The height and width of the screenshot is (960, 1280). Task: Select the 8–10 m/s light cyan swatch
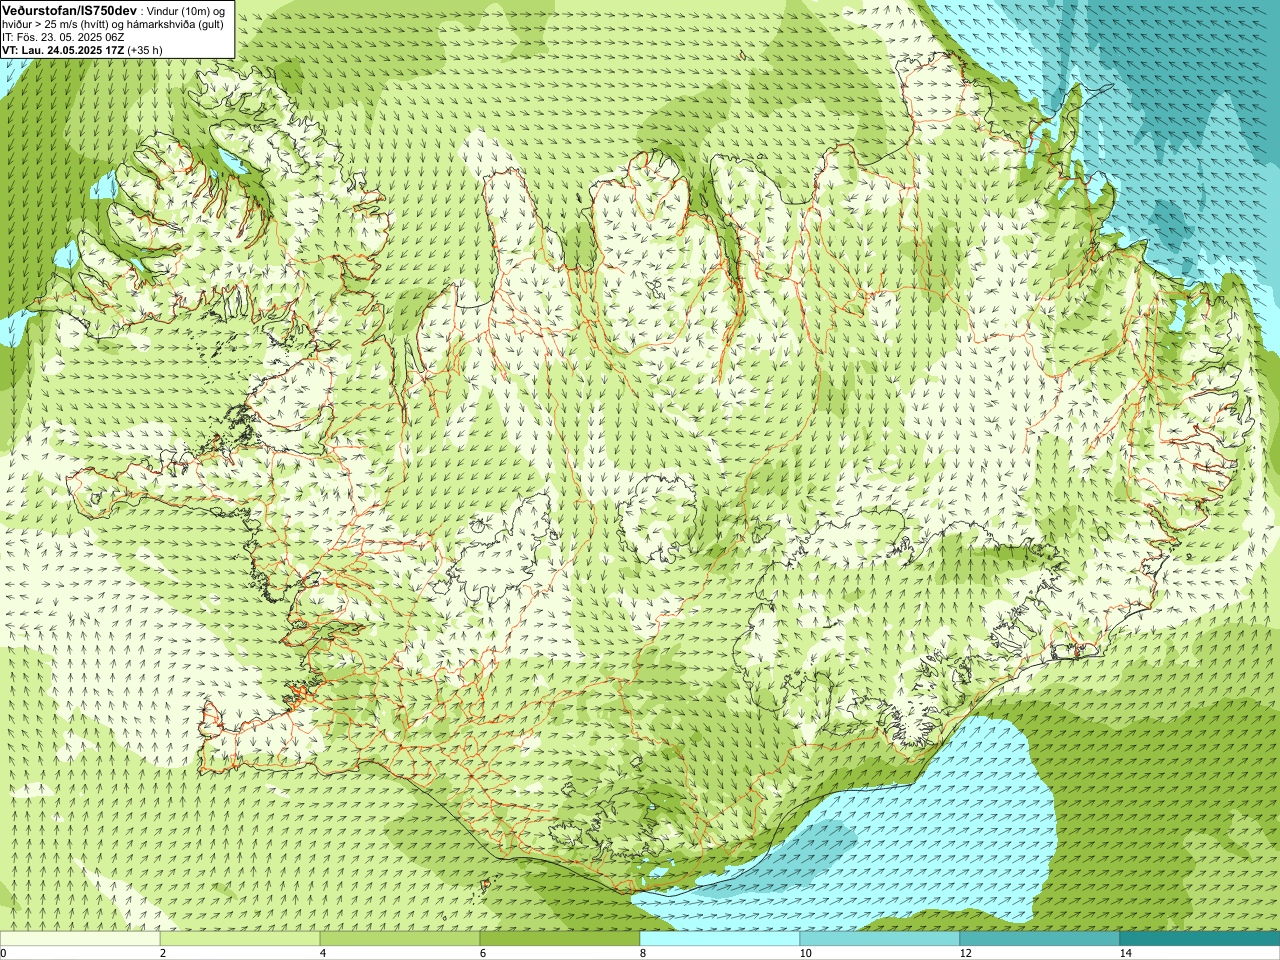(x=720, y=939)
